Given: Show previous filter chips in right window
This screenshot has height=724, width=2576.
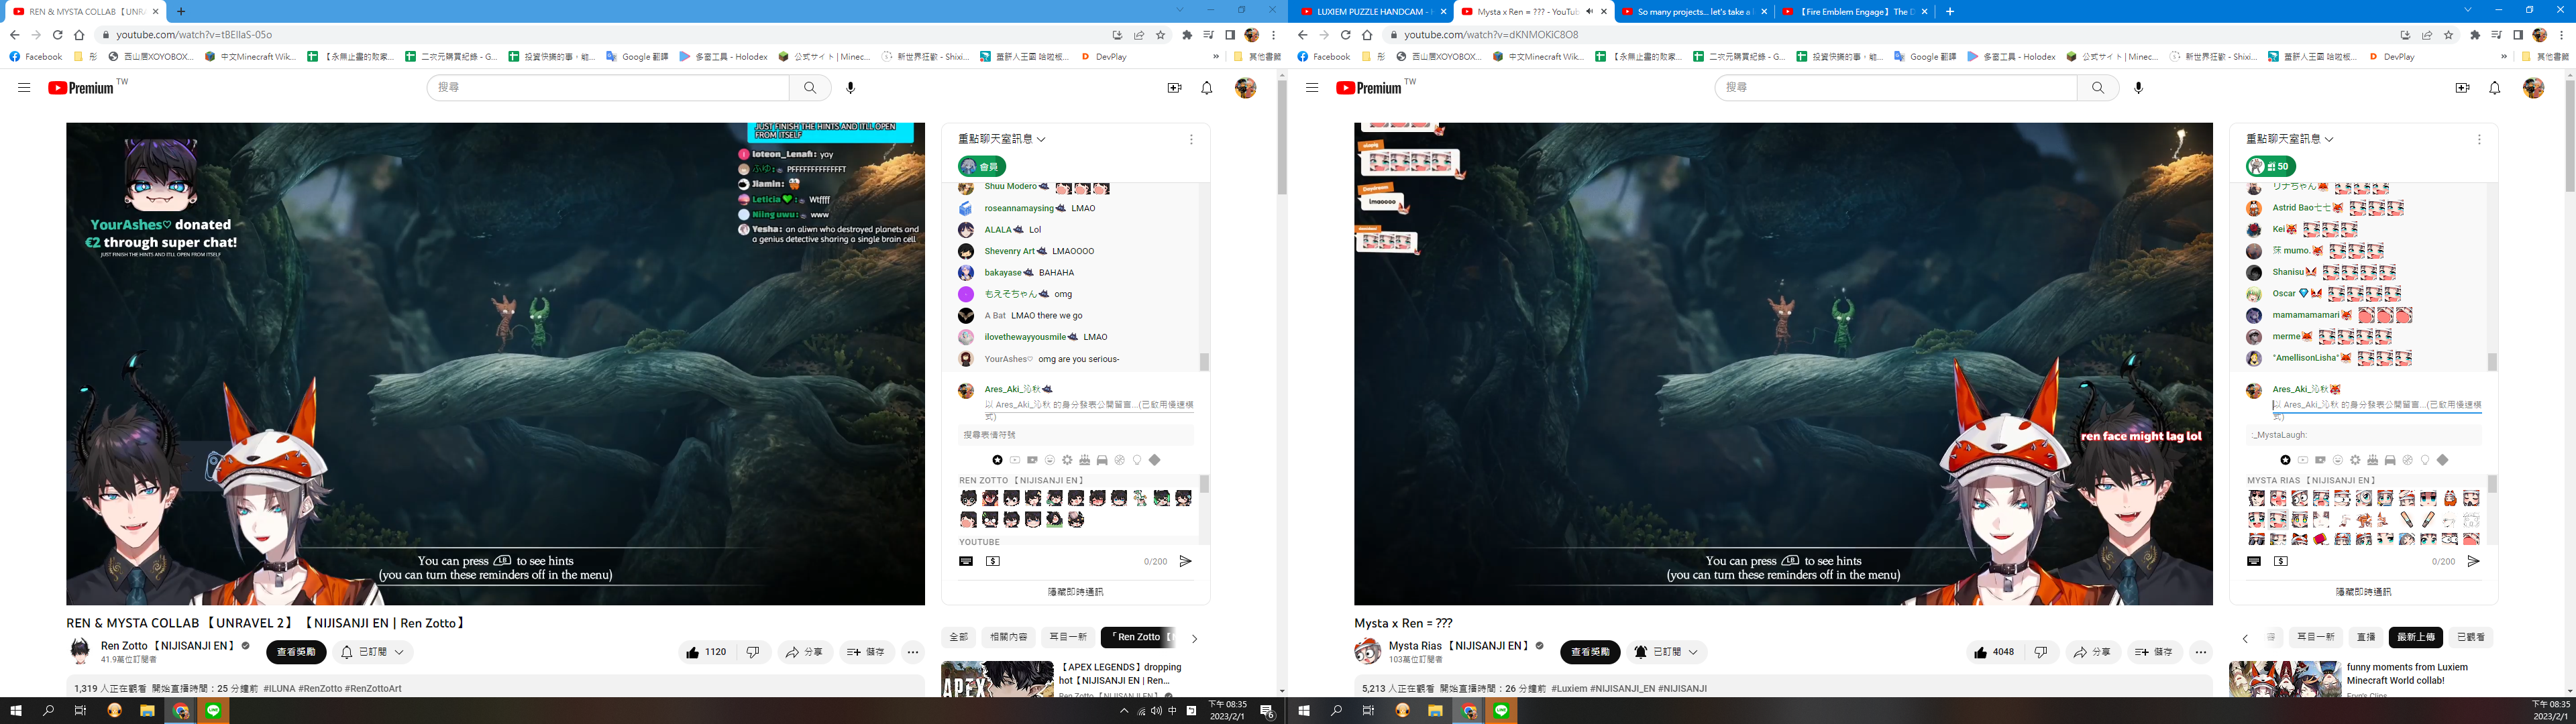Looking at the screenshot, I should coord(2245,638).
